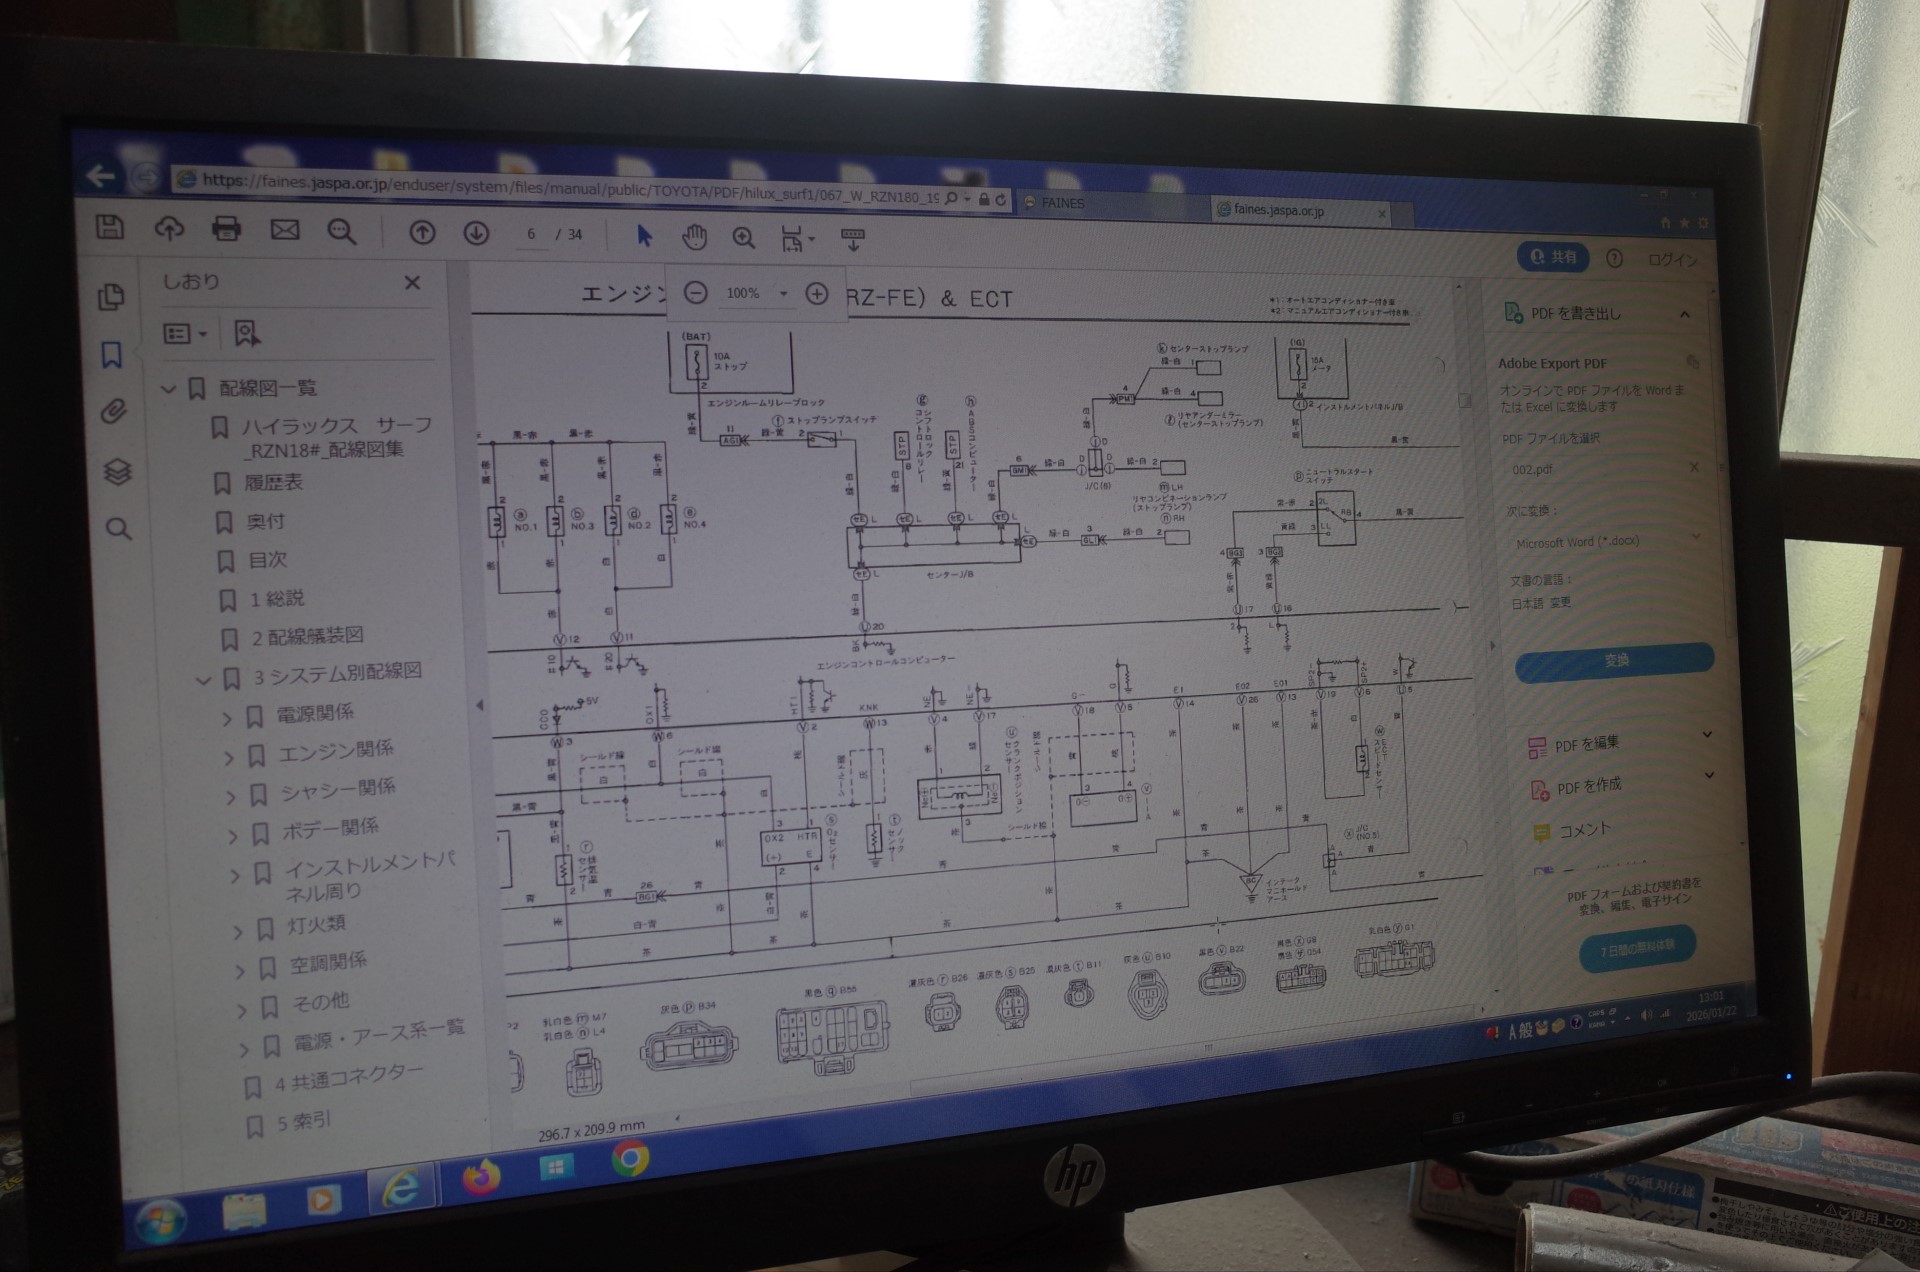Screen dimensions: 1920x1272
Task: Expand the エンジン関係 bookmark
Action: 227,756
